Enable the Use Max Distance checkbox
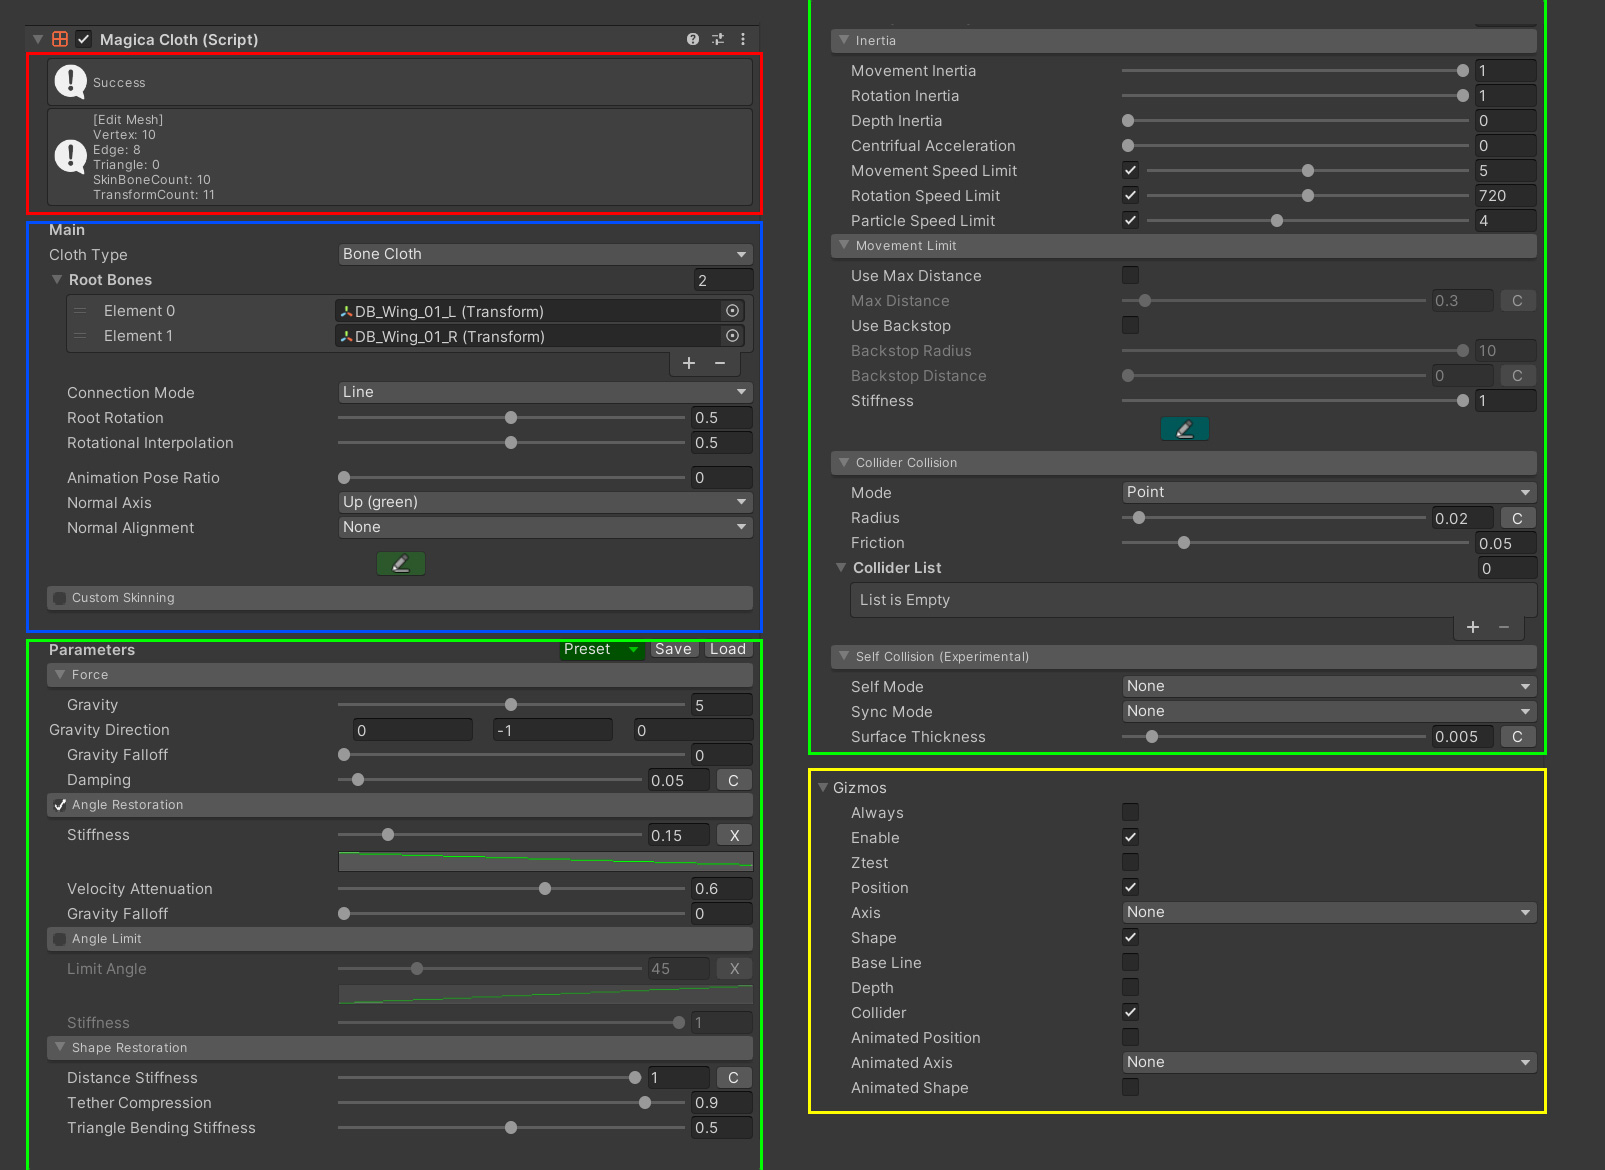Viewport: 1605px width, 1170px height. (1130, 275)
